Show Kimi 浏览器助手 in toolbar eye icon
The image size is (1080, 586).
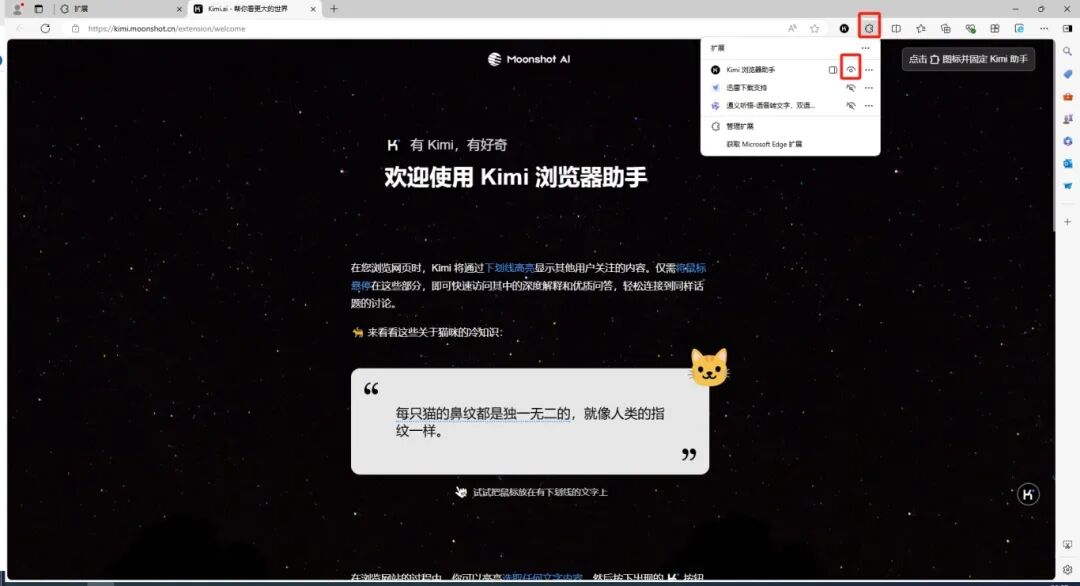(851, 70)
